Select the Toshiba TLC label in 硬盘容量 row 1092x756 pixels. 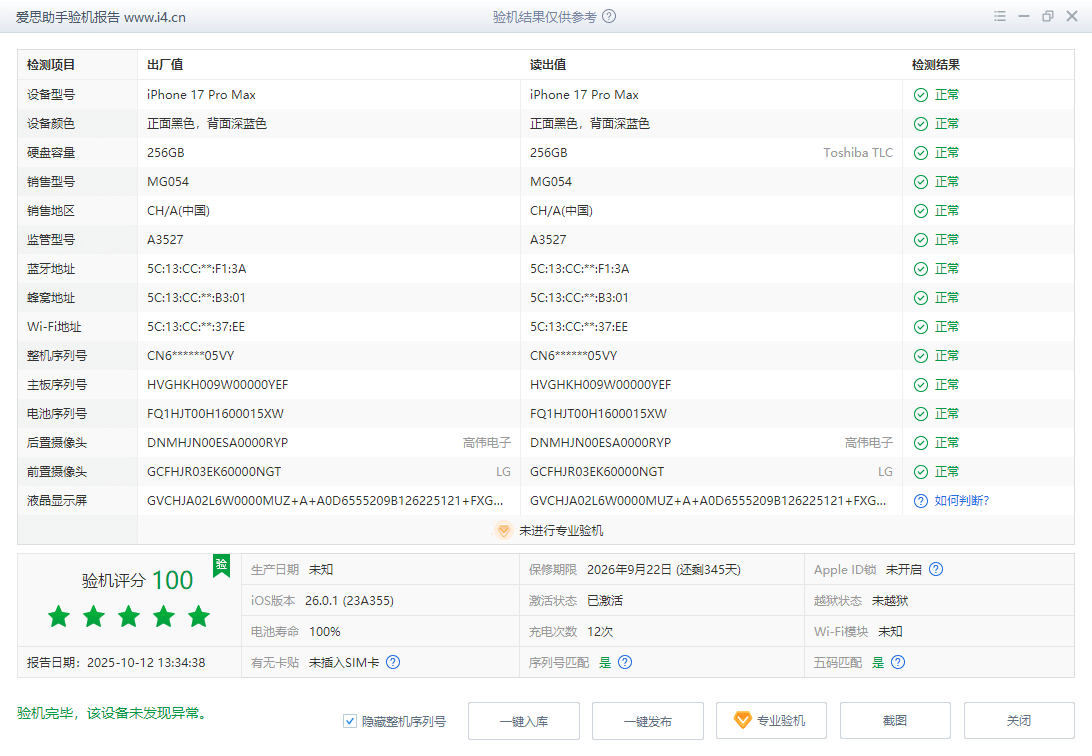pos(858,152)
